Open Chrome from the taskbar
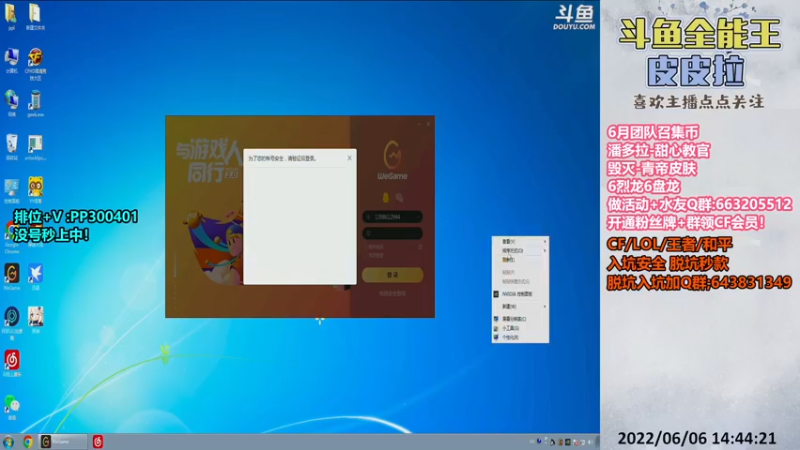800x450 pixels. (x=28, y=442)
